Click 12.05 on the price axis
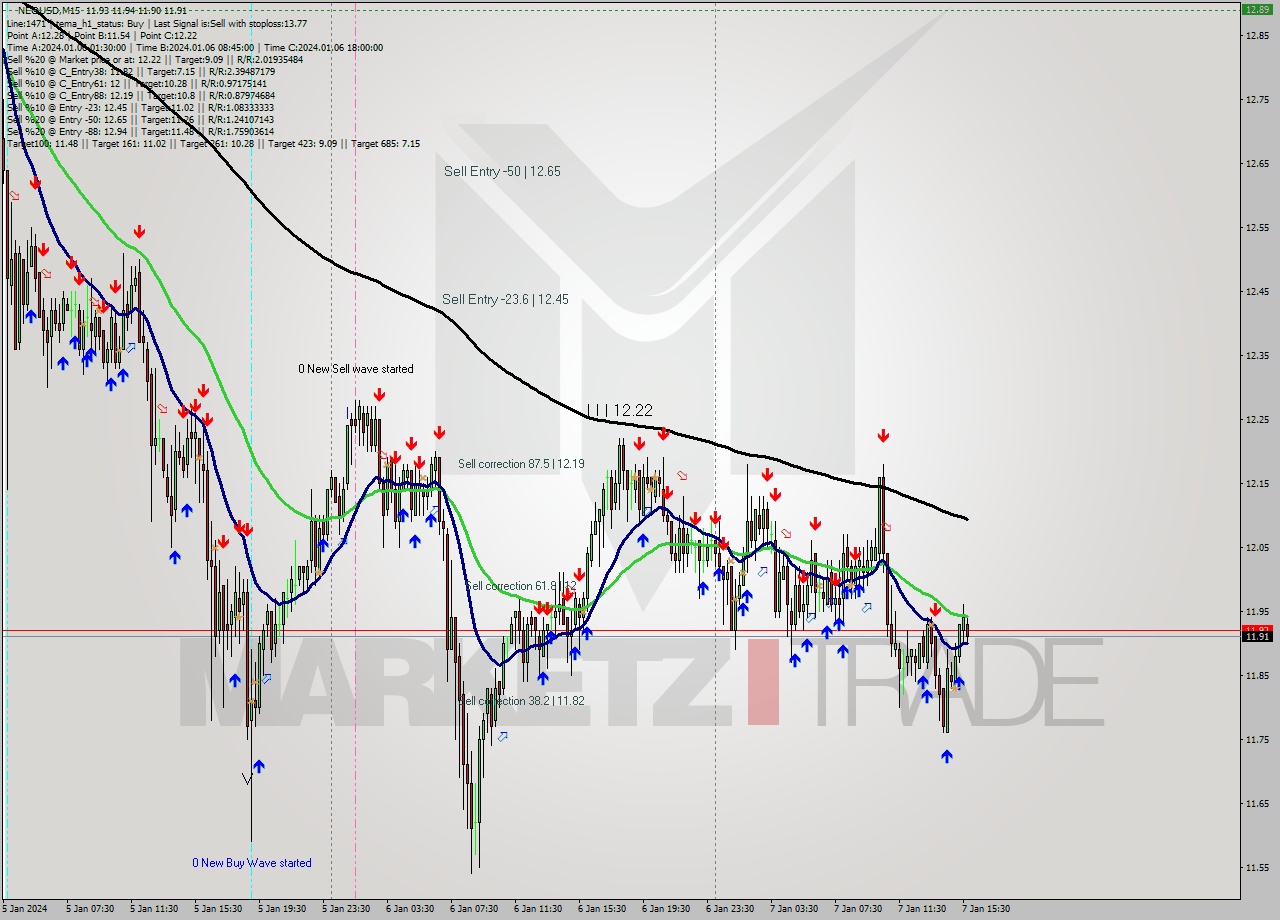Viewport: 1280px width, 920px height. [1257, 548]
